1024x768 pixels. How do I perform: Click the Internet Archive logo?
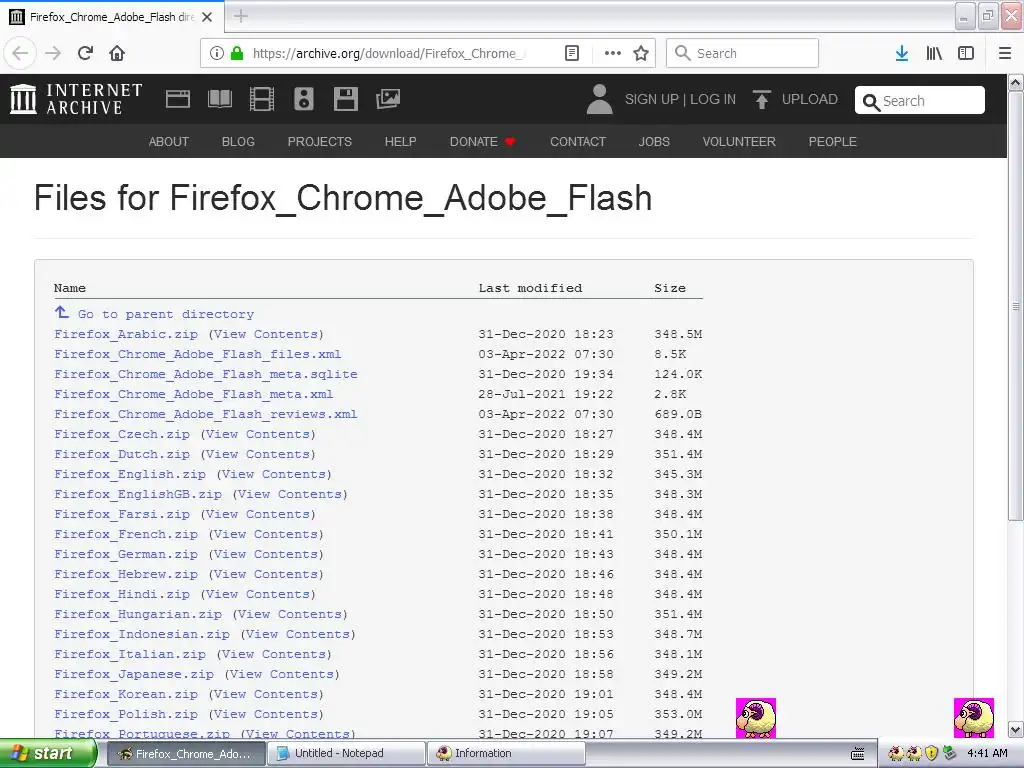click(76, 99)
